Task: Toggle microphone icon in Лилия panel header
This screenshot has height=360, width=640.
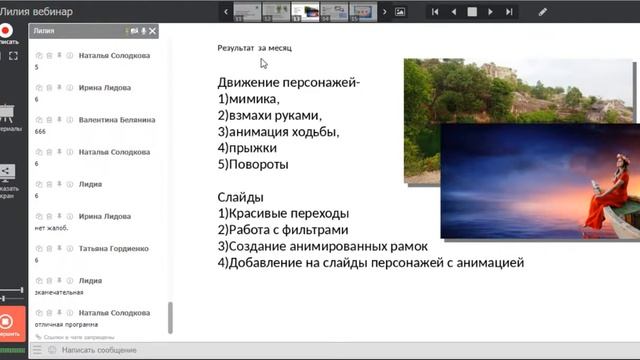Action: click(143, 31)
